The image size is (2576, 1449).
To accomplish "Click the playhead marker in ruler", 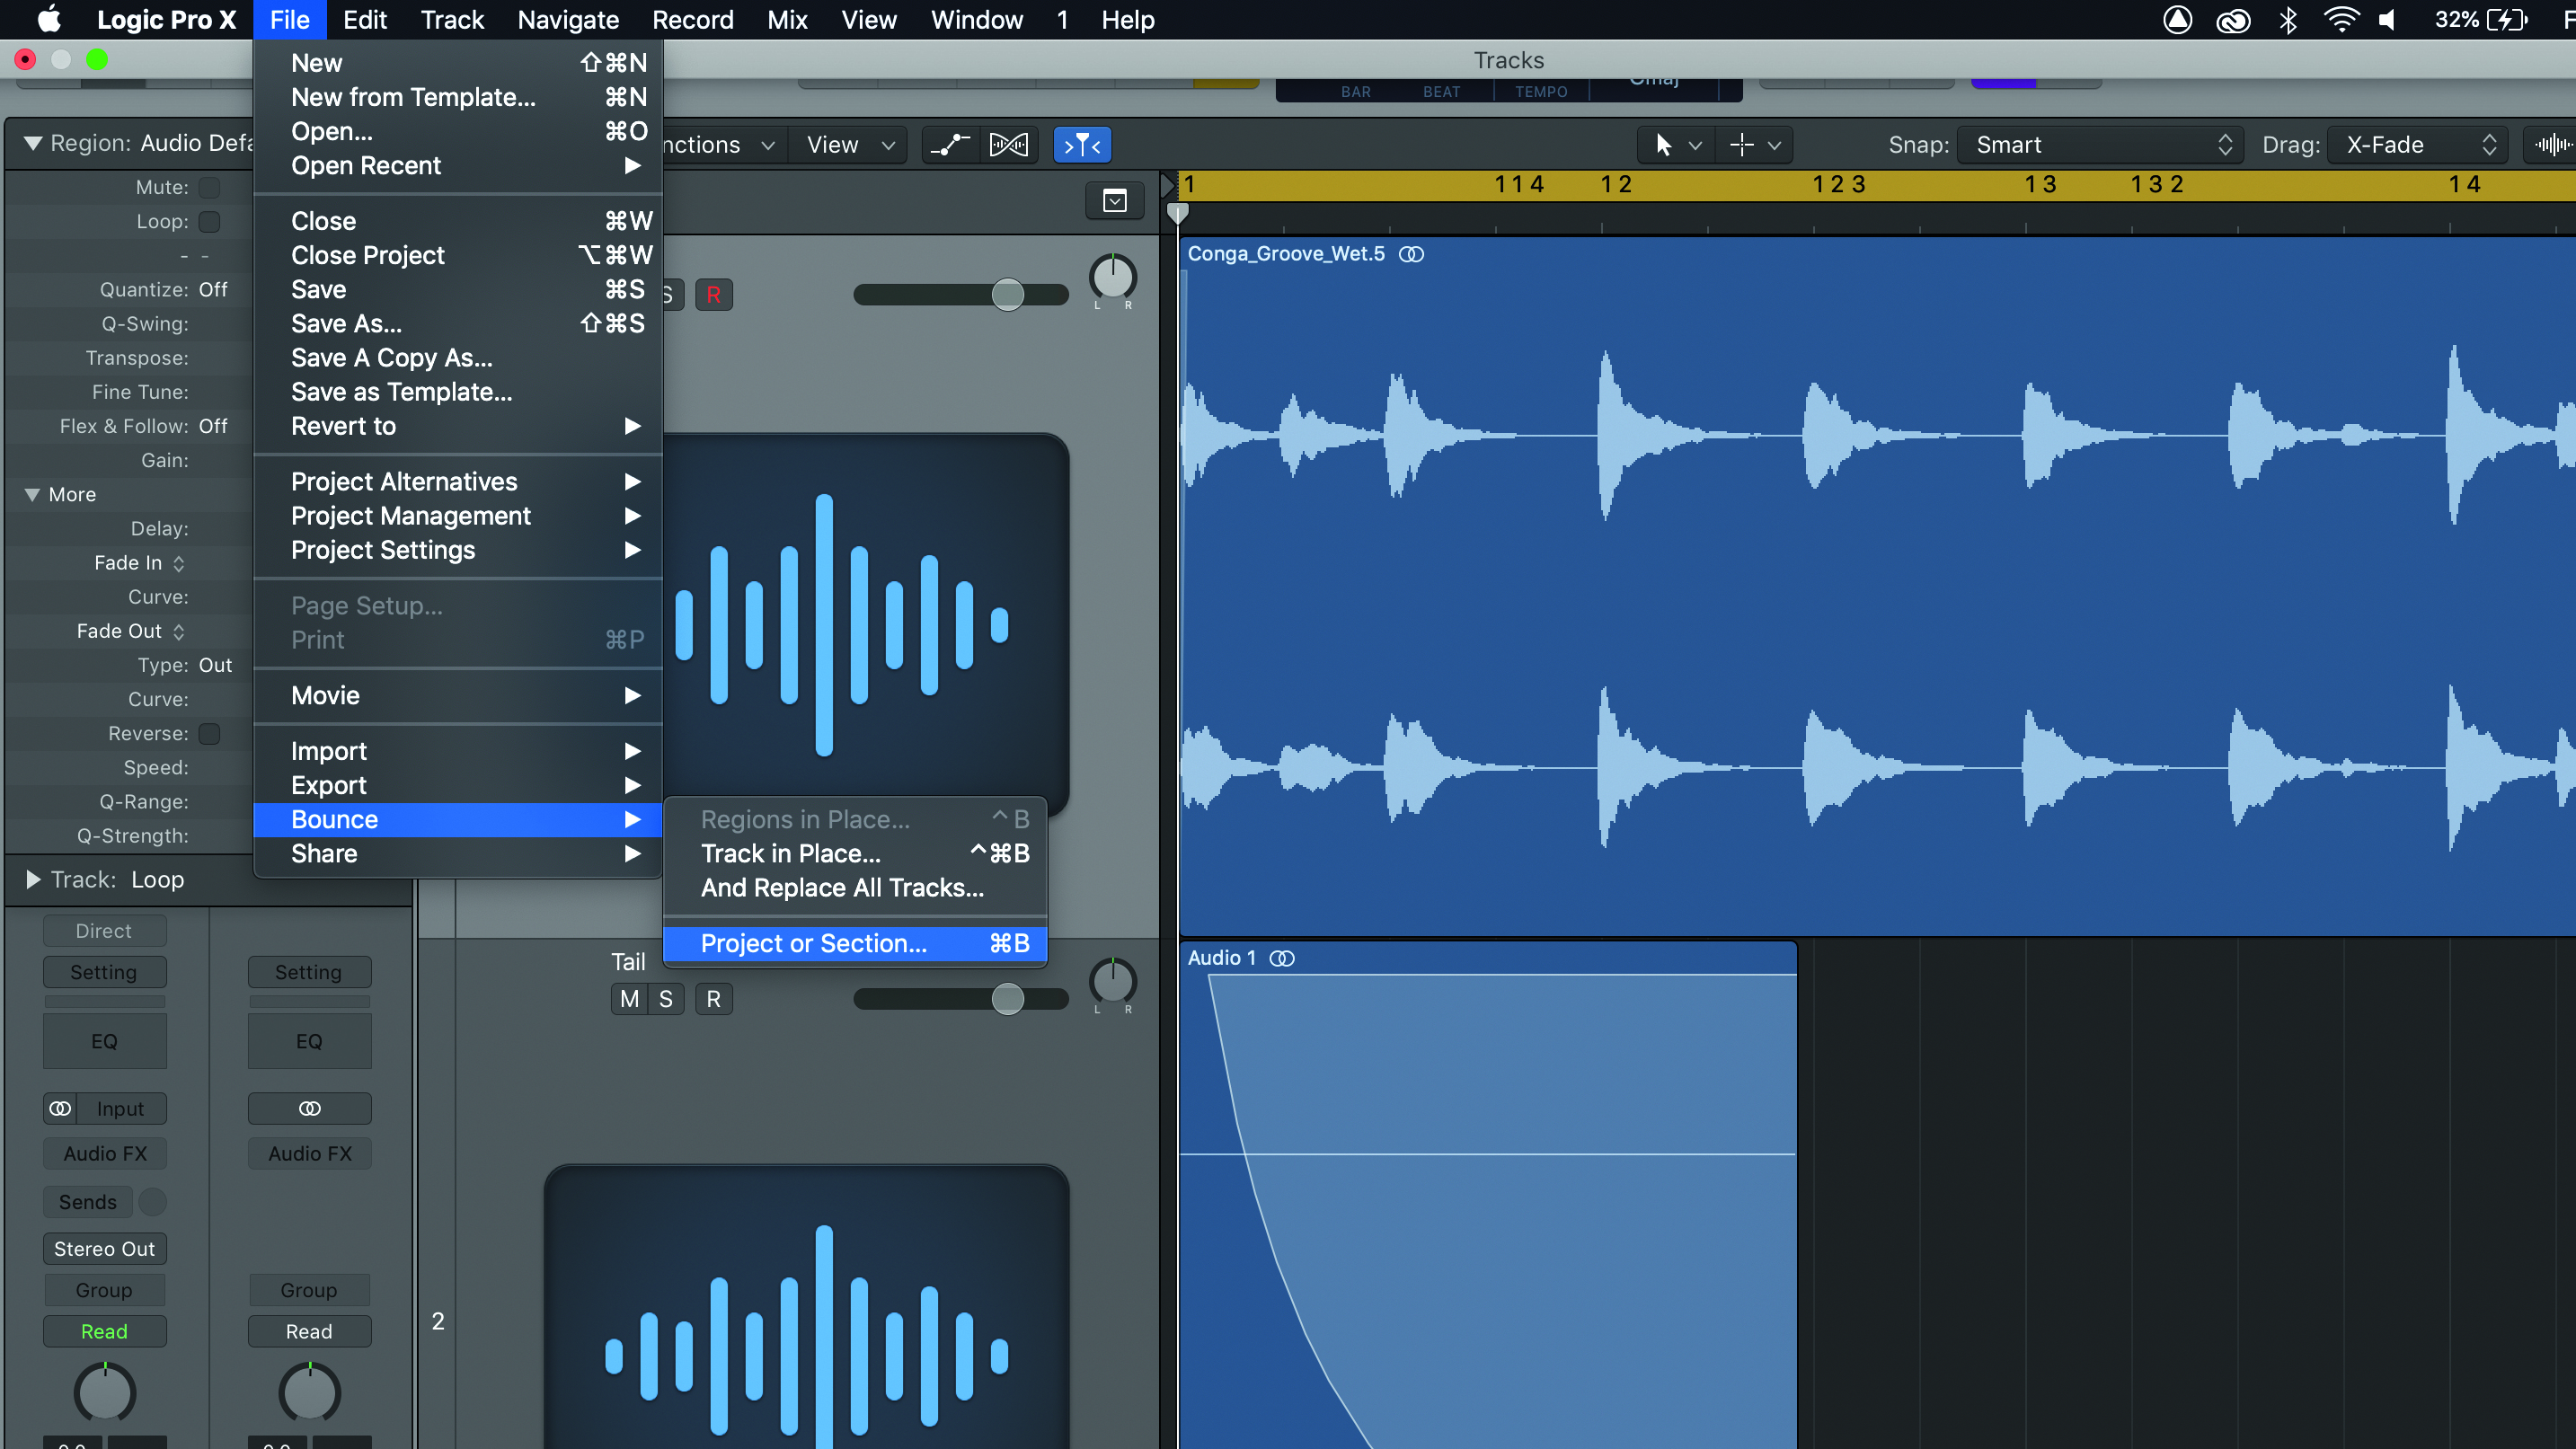I will pos(1178,212).
